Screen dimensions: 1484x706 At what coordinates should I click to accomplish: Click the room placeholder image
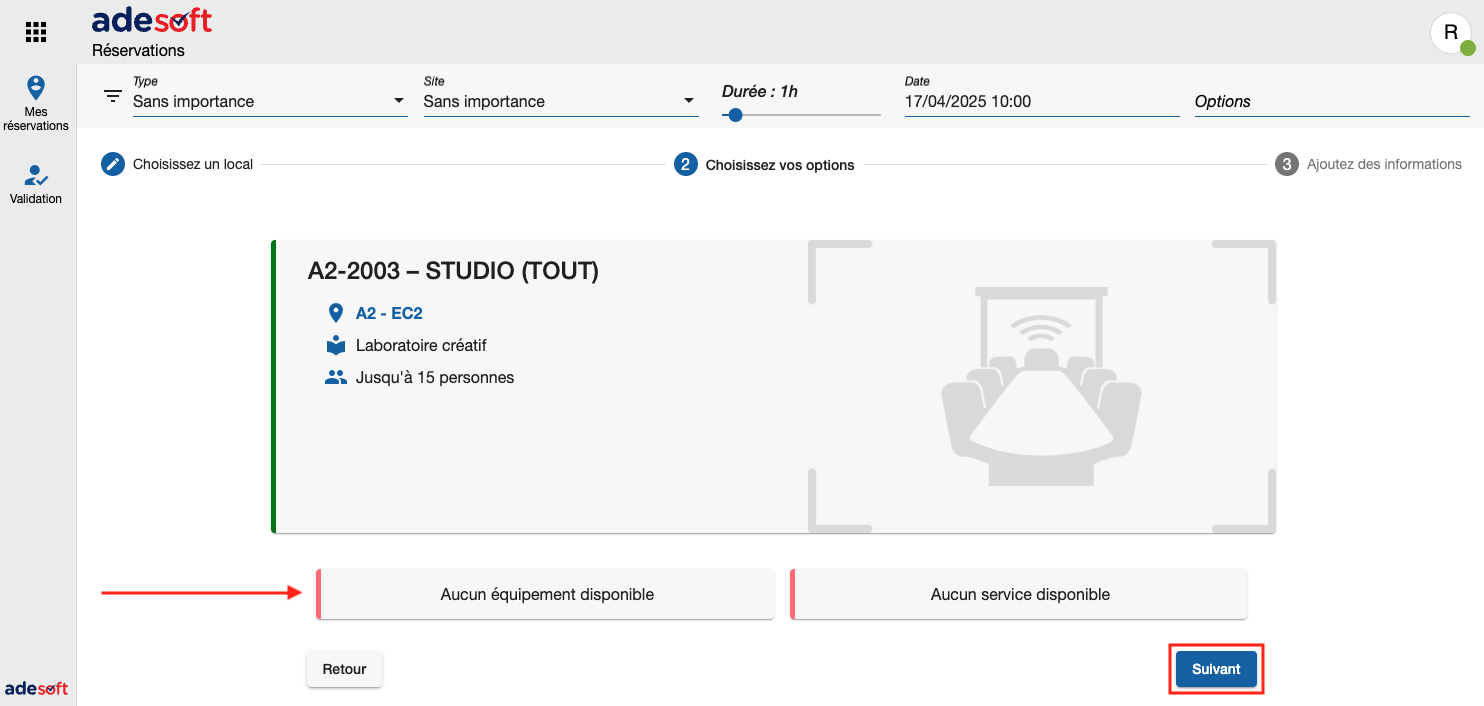[1040, 387]
